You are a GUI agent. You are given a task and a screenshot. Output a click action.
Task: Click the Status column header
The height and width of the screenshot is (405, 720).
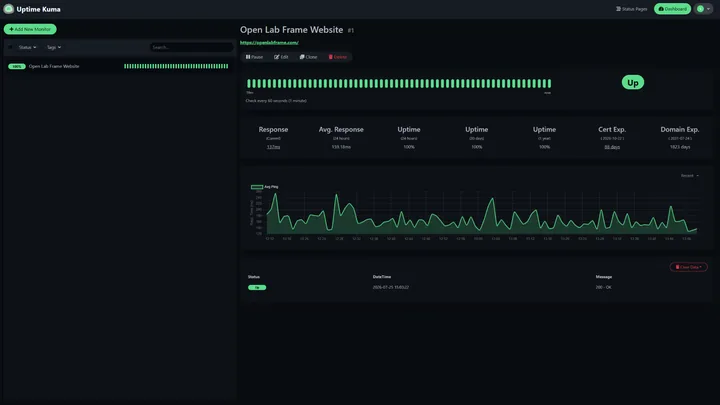pos(254,276)
